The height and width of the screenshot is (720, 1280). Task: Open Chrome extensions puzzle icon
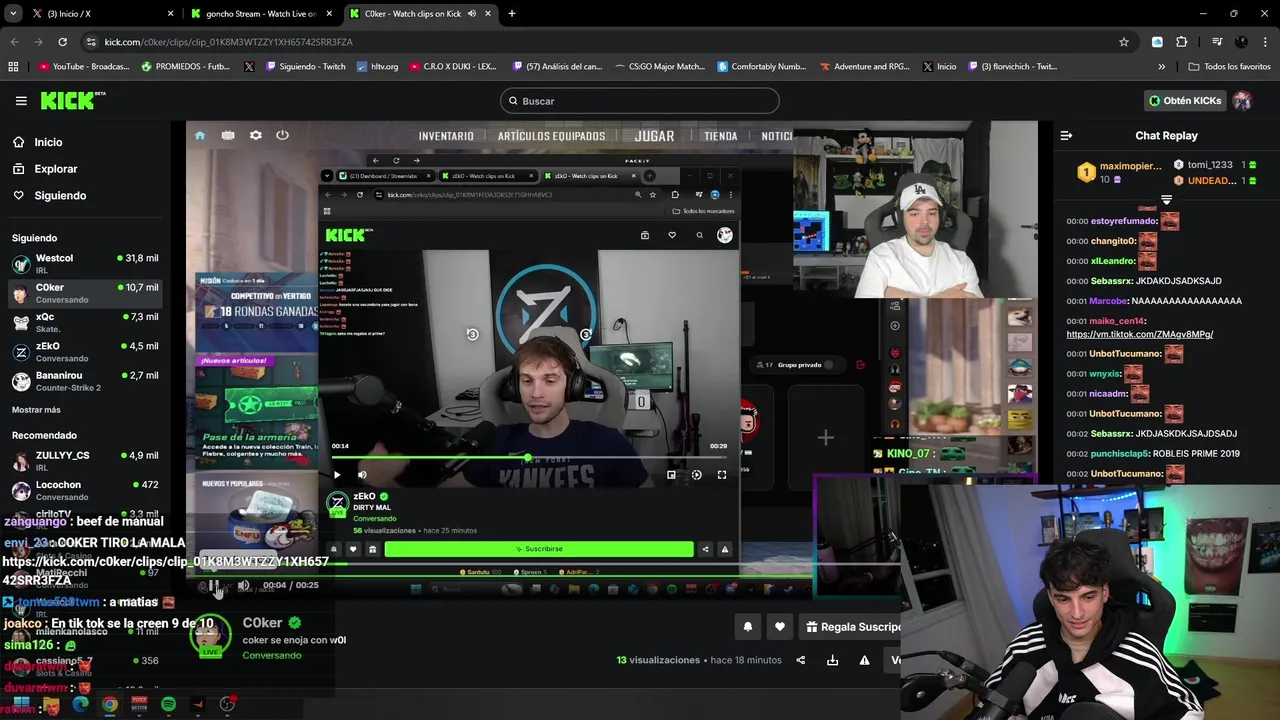(1182, 42)
